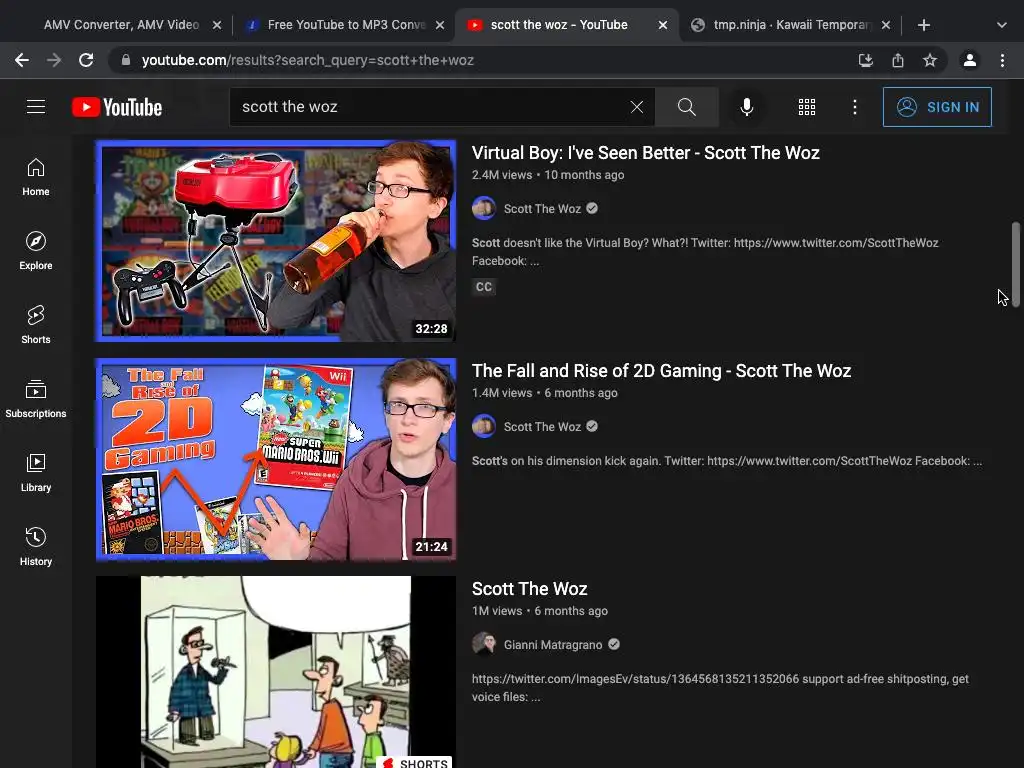Screen dimensions: 1024x768
Task: Click Scott The Woz avatar under 2D Gaming video
Action: tap(484, 426)
